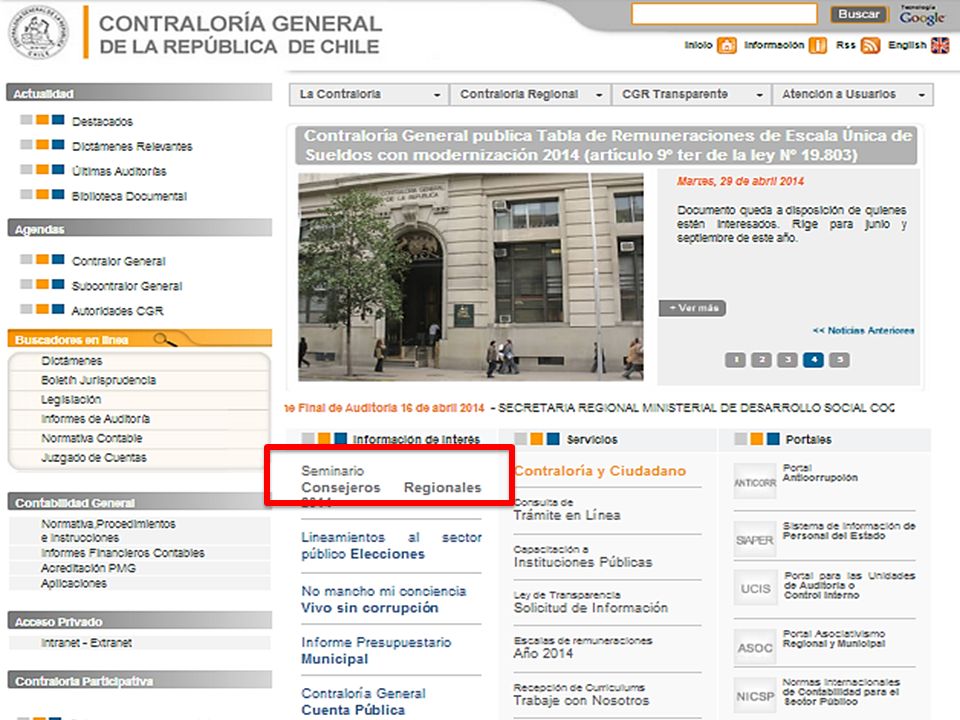
Task: Click the Ver más button
Action: [x=692, y=307]
